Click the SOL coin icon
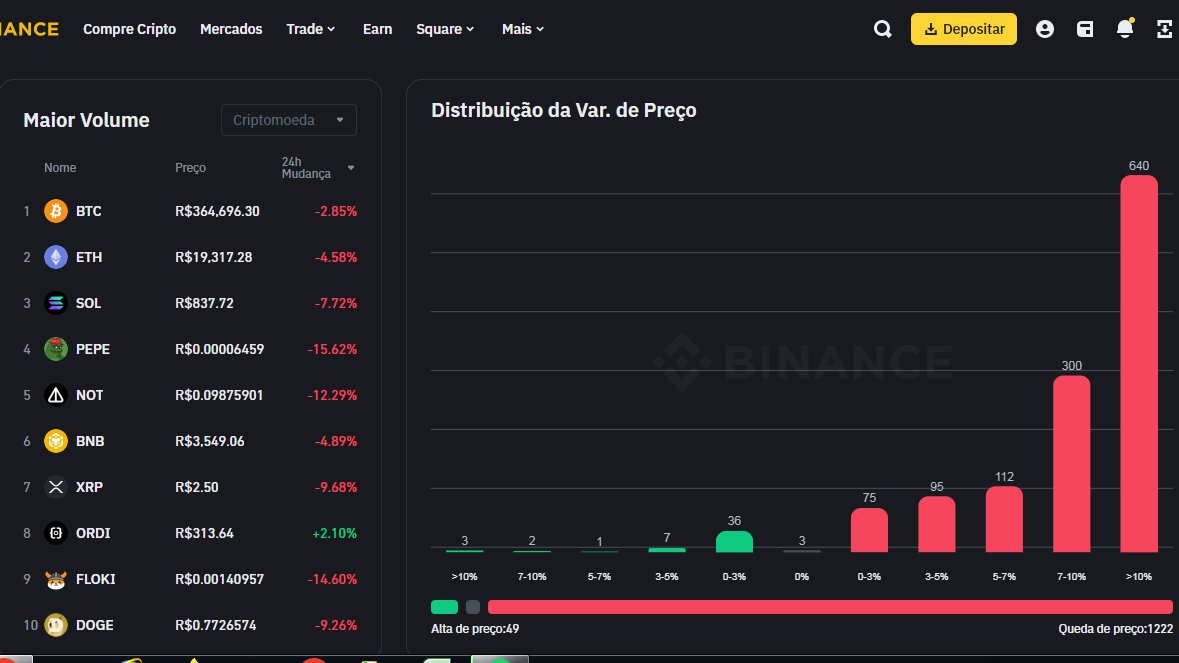This screenshot has width=1179, height=663. click(x=56, y=303)
